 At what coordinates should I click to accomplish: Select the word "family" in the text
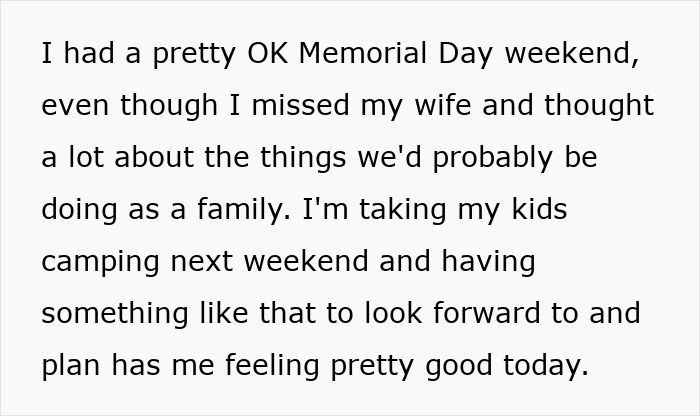234,208
